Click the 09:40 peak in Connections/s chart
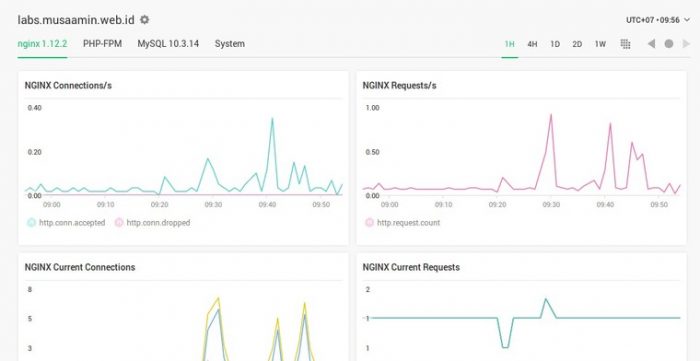 (272, 118)
